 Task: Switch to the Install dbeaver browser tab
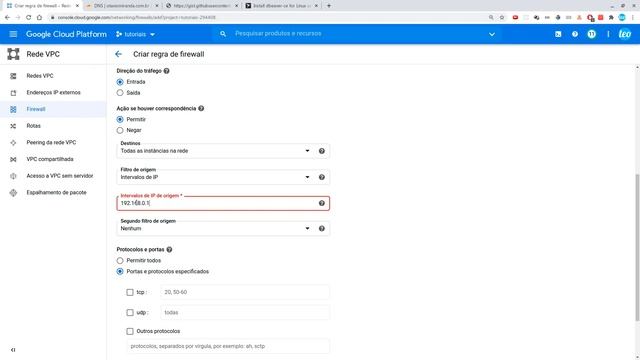click(x=282, y=6)
